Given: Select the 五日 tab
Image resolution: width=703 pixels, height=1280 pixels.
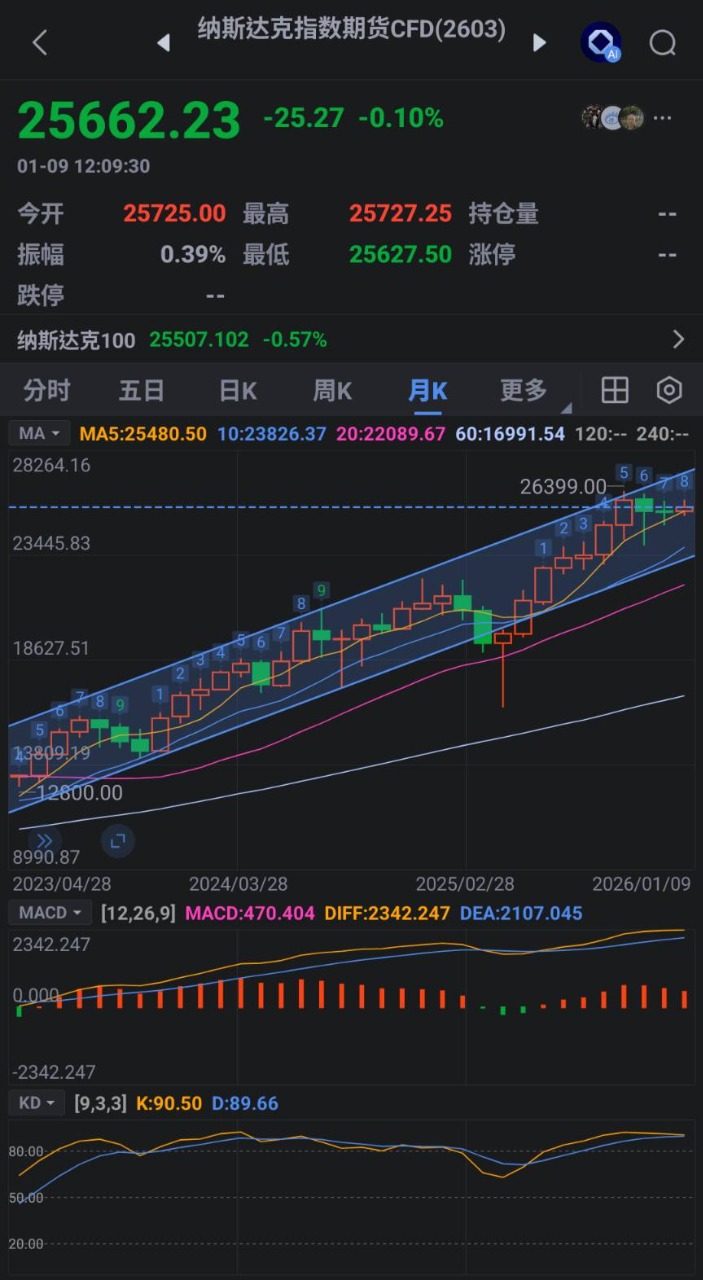Looking at the screenshot, I should pyautogui.click(x=141, y=390).
